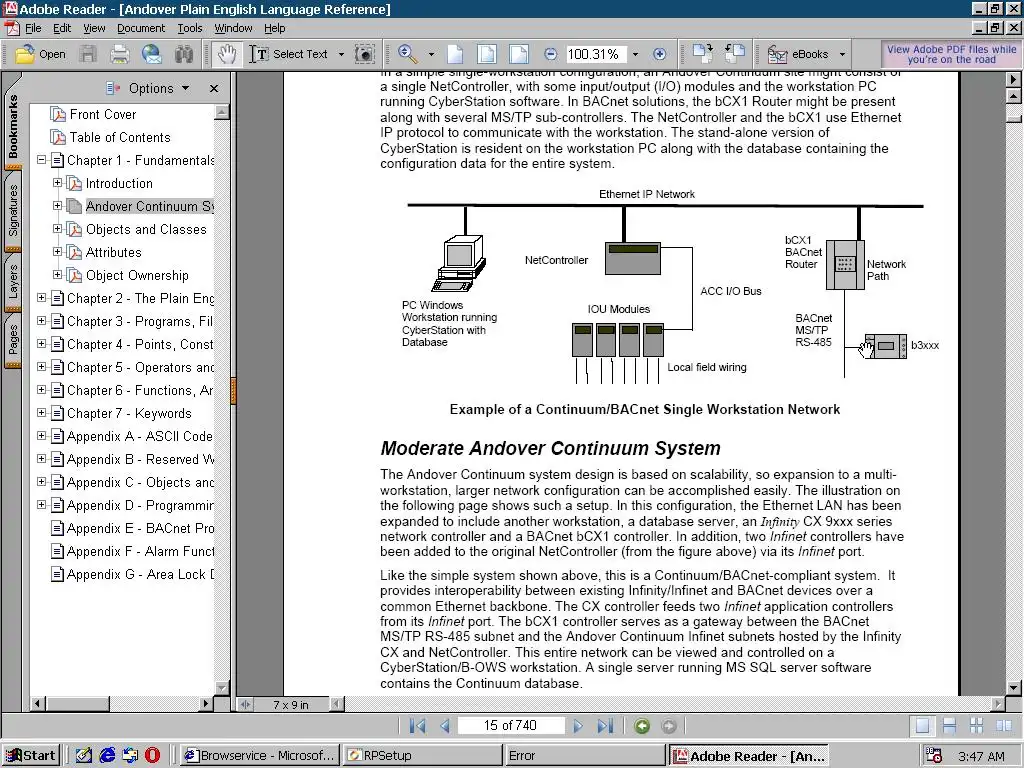Expand Chapter 7 - Keywords bookmark

click(41, 413)
